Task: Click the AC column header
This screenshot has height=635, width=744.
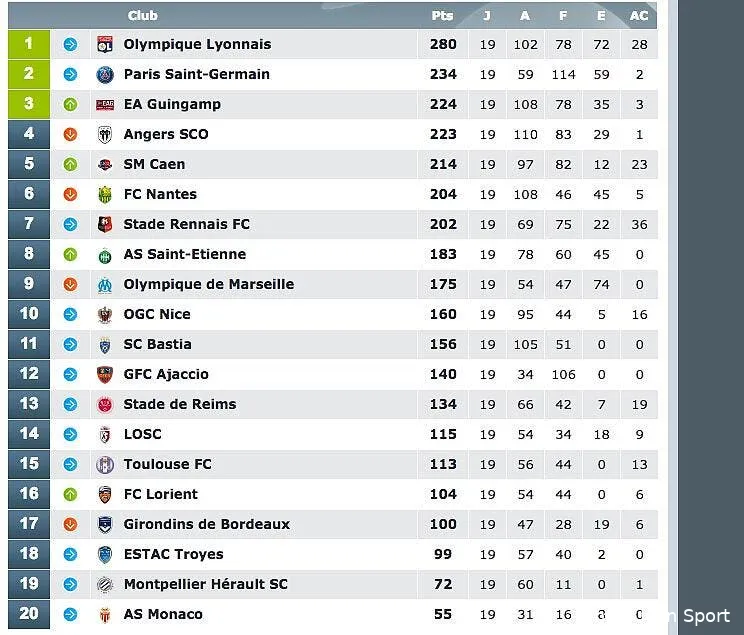Action: pos(639,15)
